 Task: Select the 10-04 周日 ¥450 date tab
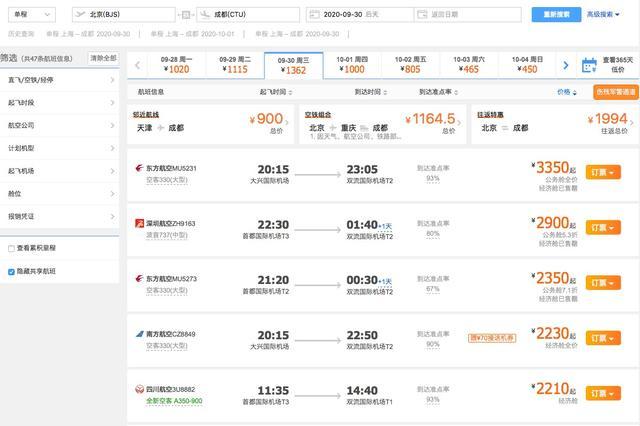[527, 65]
